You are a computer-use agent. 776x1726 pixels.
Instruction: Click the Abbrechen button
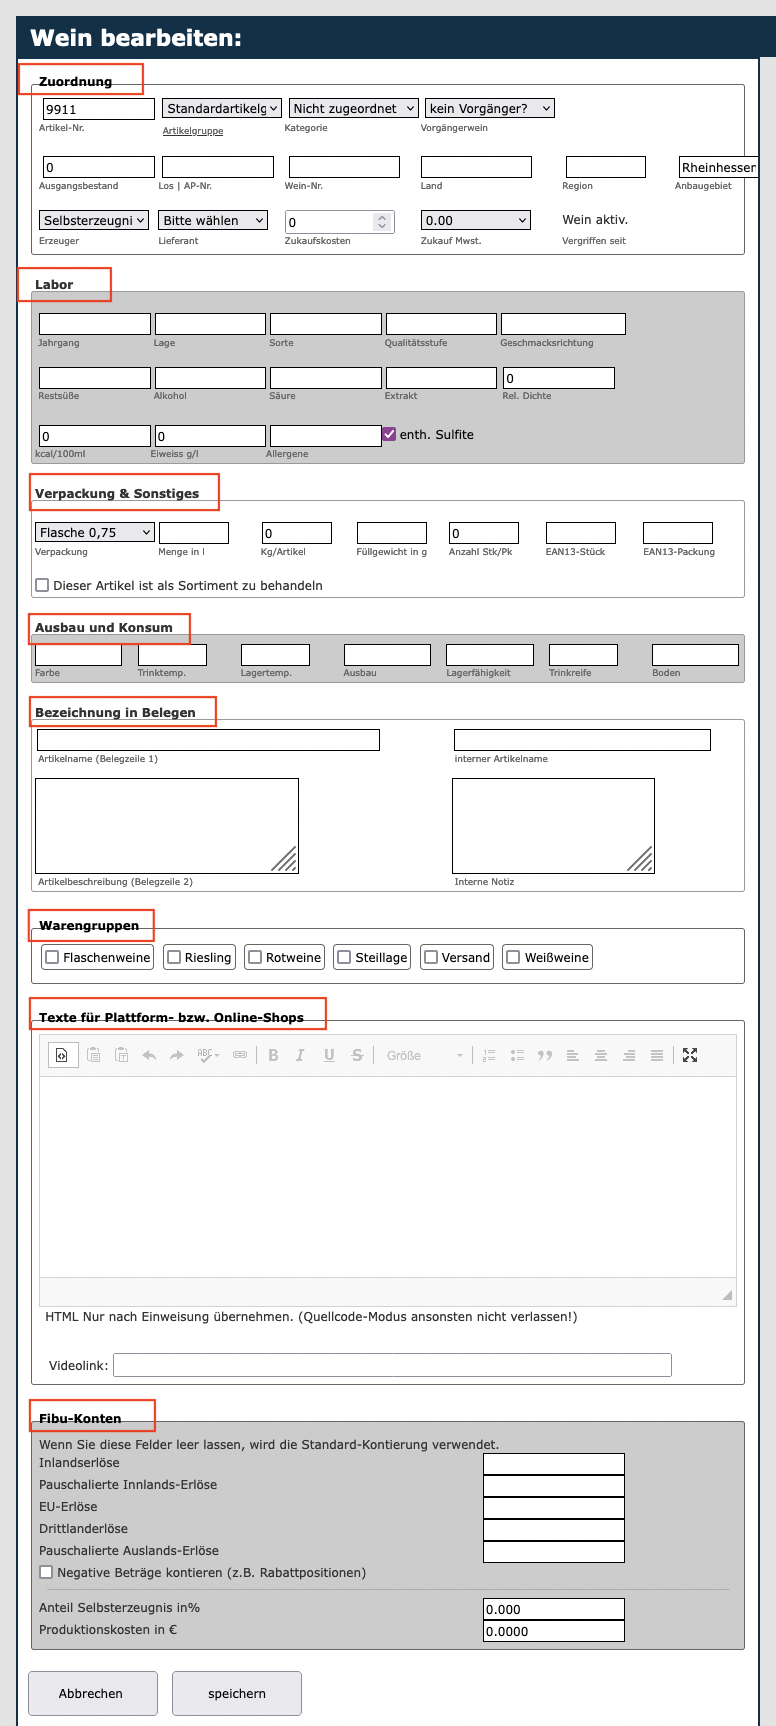click(92, 1693)
